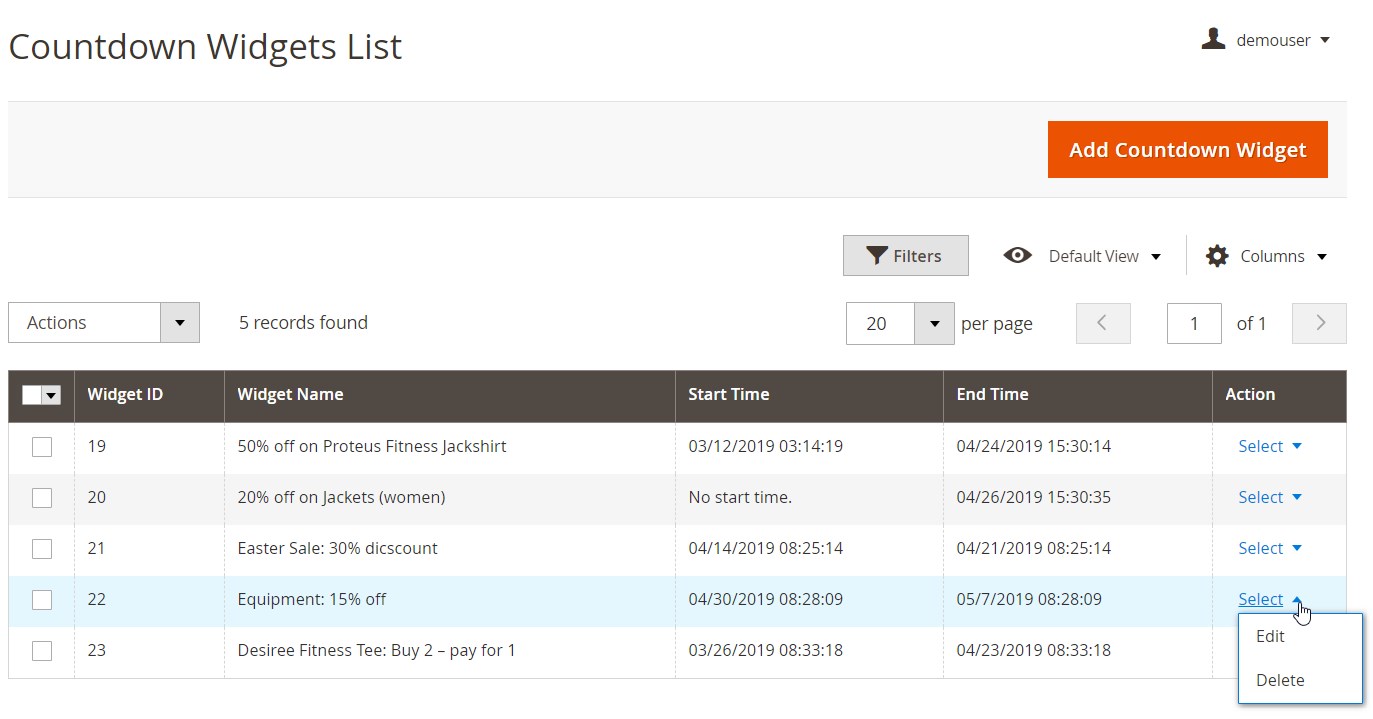Select the checkbox for Easter Sale row

pos(42,549)
